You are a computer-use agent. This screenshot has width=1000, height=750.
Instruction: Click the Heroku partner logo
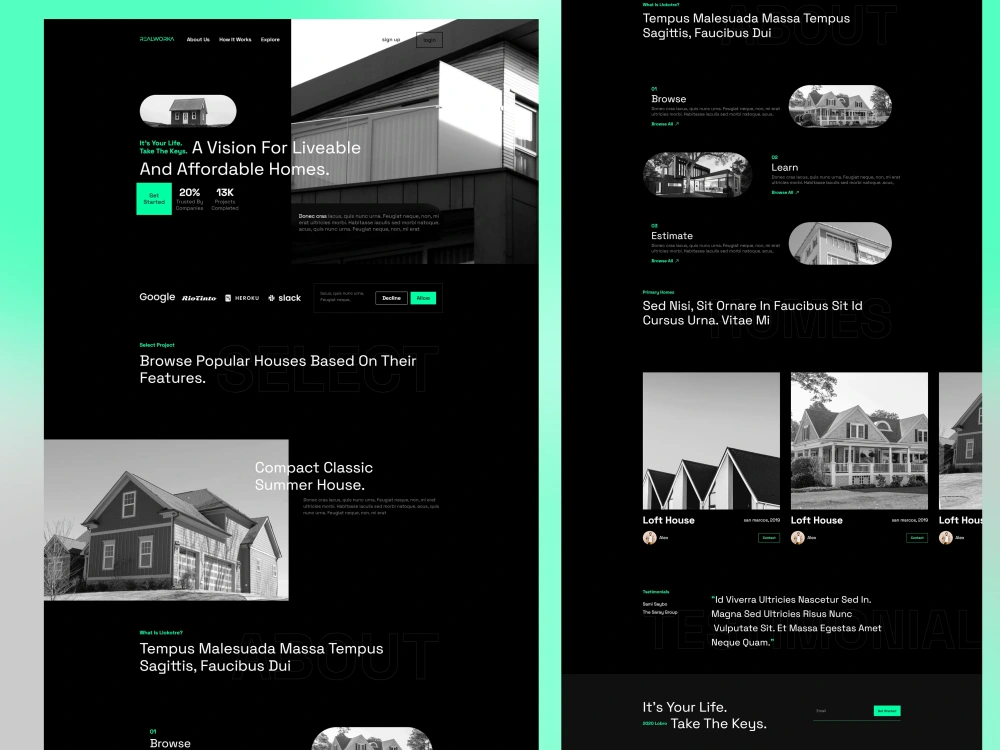pos(240,298)
